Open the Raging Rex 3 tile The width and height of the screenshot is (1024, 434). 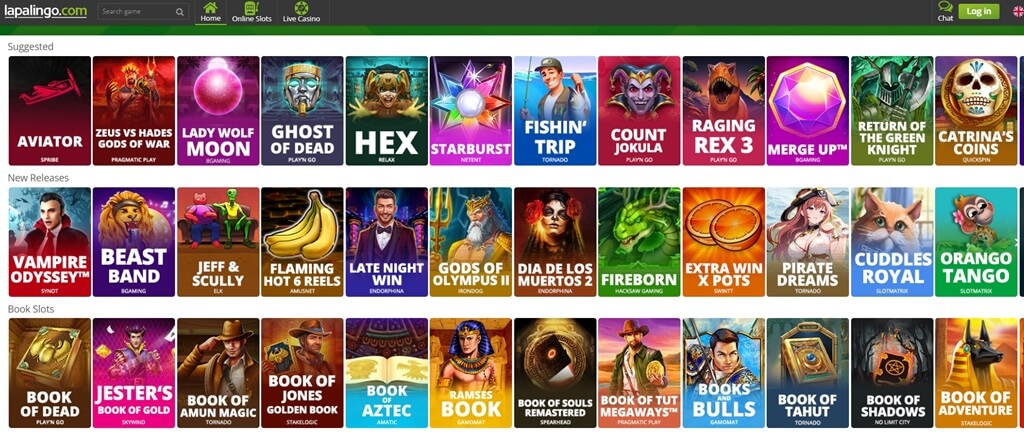tap(724, 110)
